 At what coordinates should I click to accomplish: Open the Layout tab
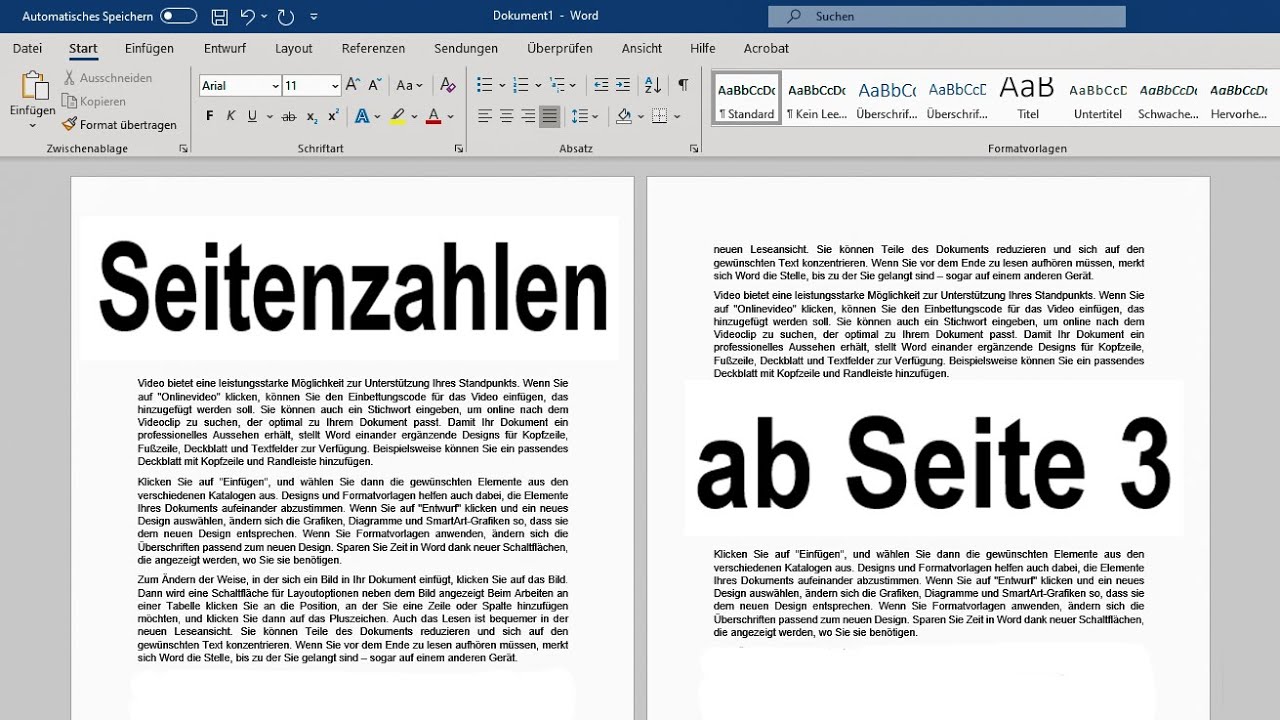[x=294, y=48]
